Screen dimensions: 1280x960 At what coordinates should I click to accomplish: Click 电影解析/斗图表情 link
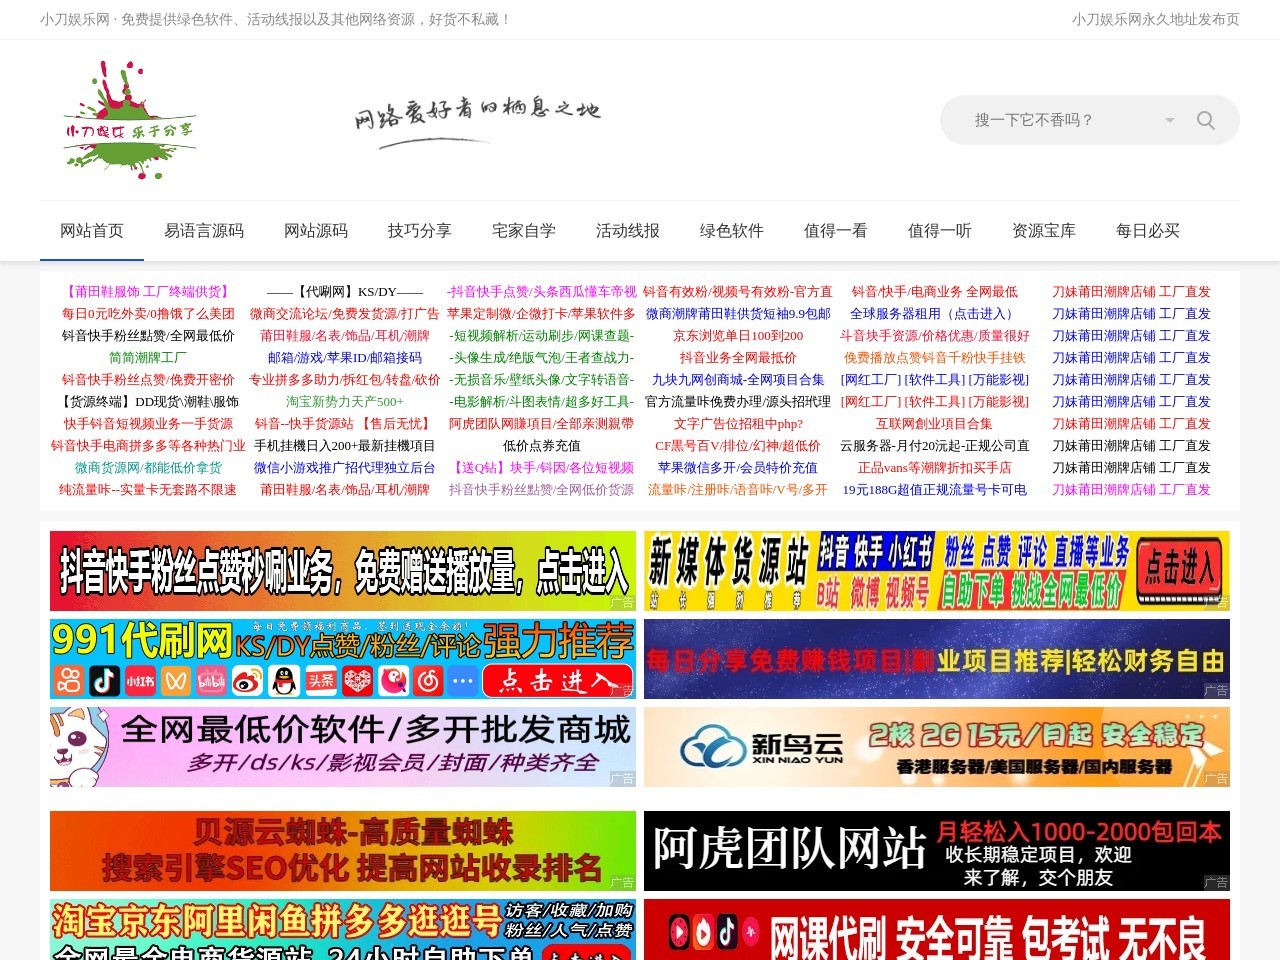[541, 402]
